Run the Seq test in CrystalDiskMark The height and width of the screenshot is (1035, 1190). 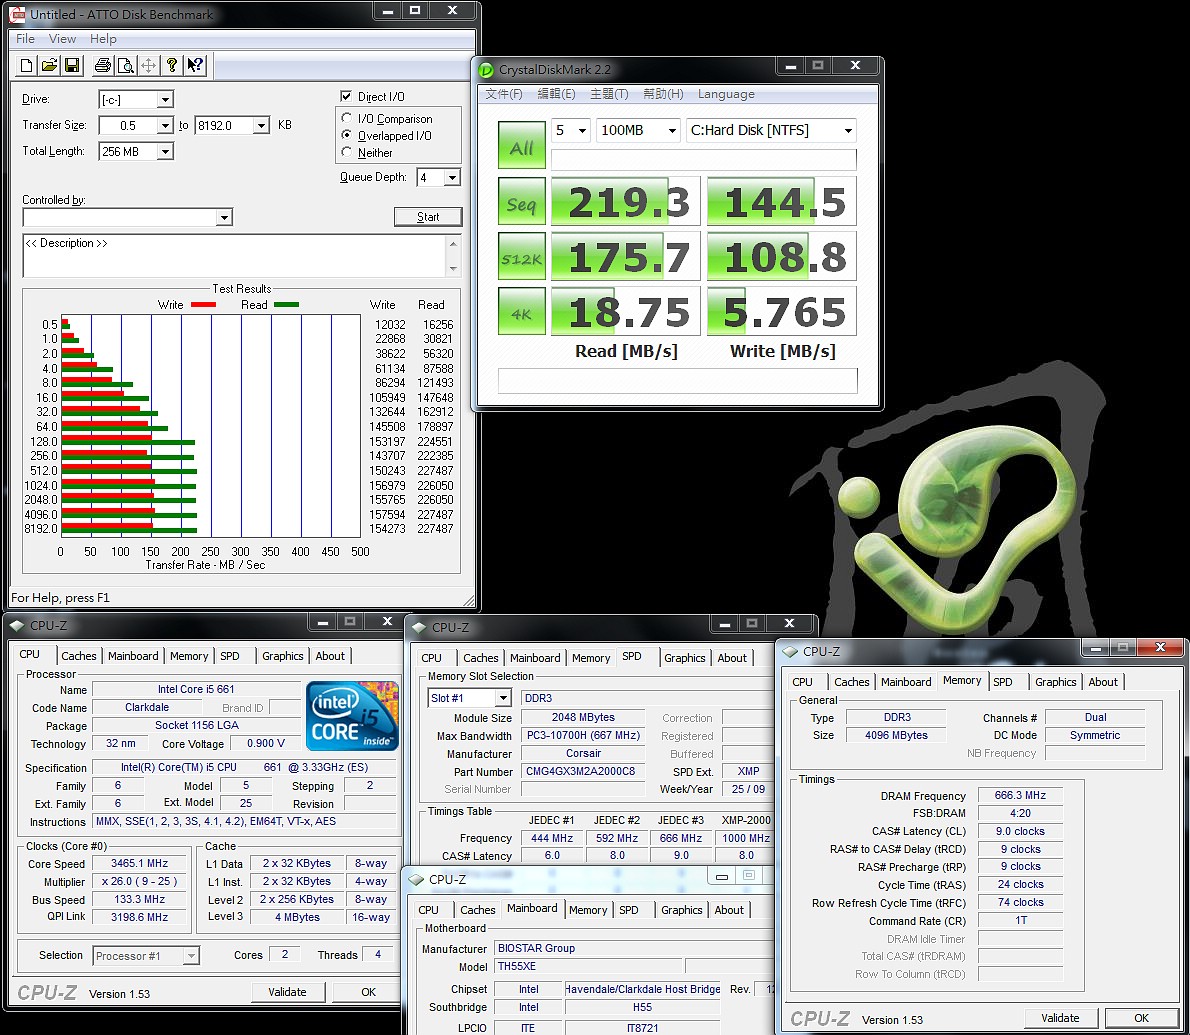(x=521, y=201)
